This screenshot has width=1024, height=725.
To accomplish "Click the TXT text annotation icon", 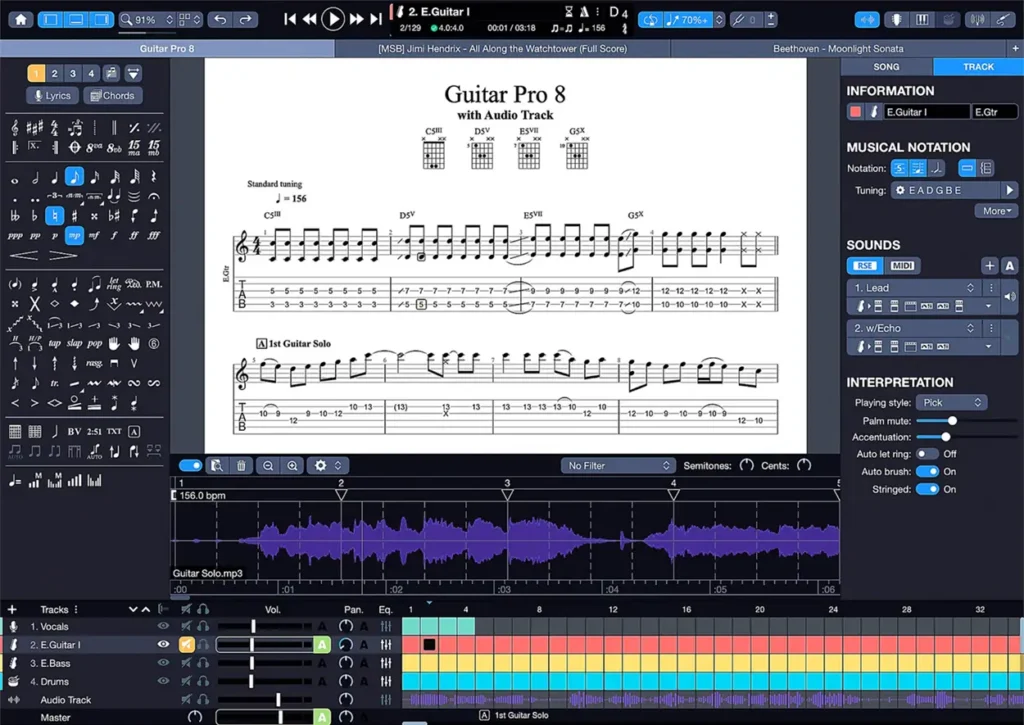I will click(x=114, y=432).
